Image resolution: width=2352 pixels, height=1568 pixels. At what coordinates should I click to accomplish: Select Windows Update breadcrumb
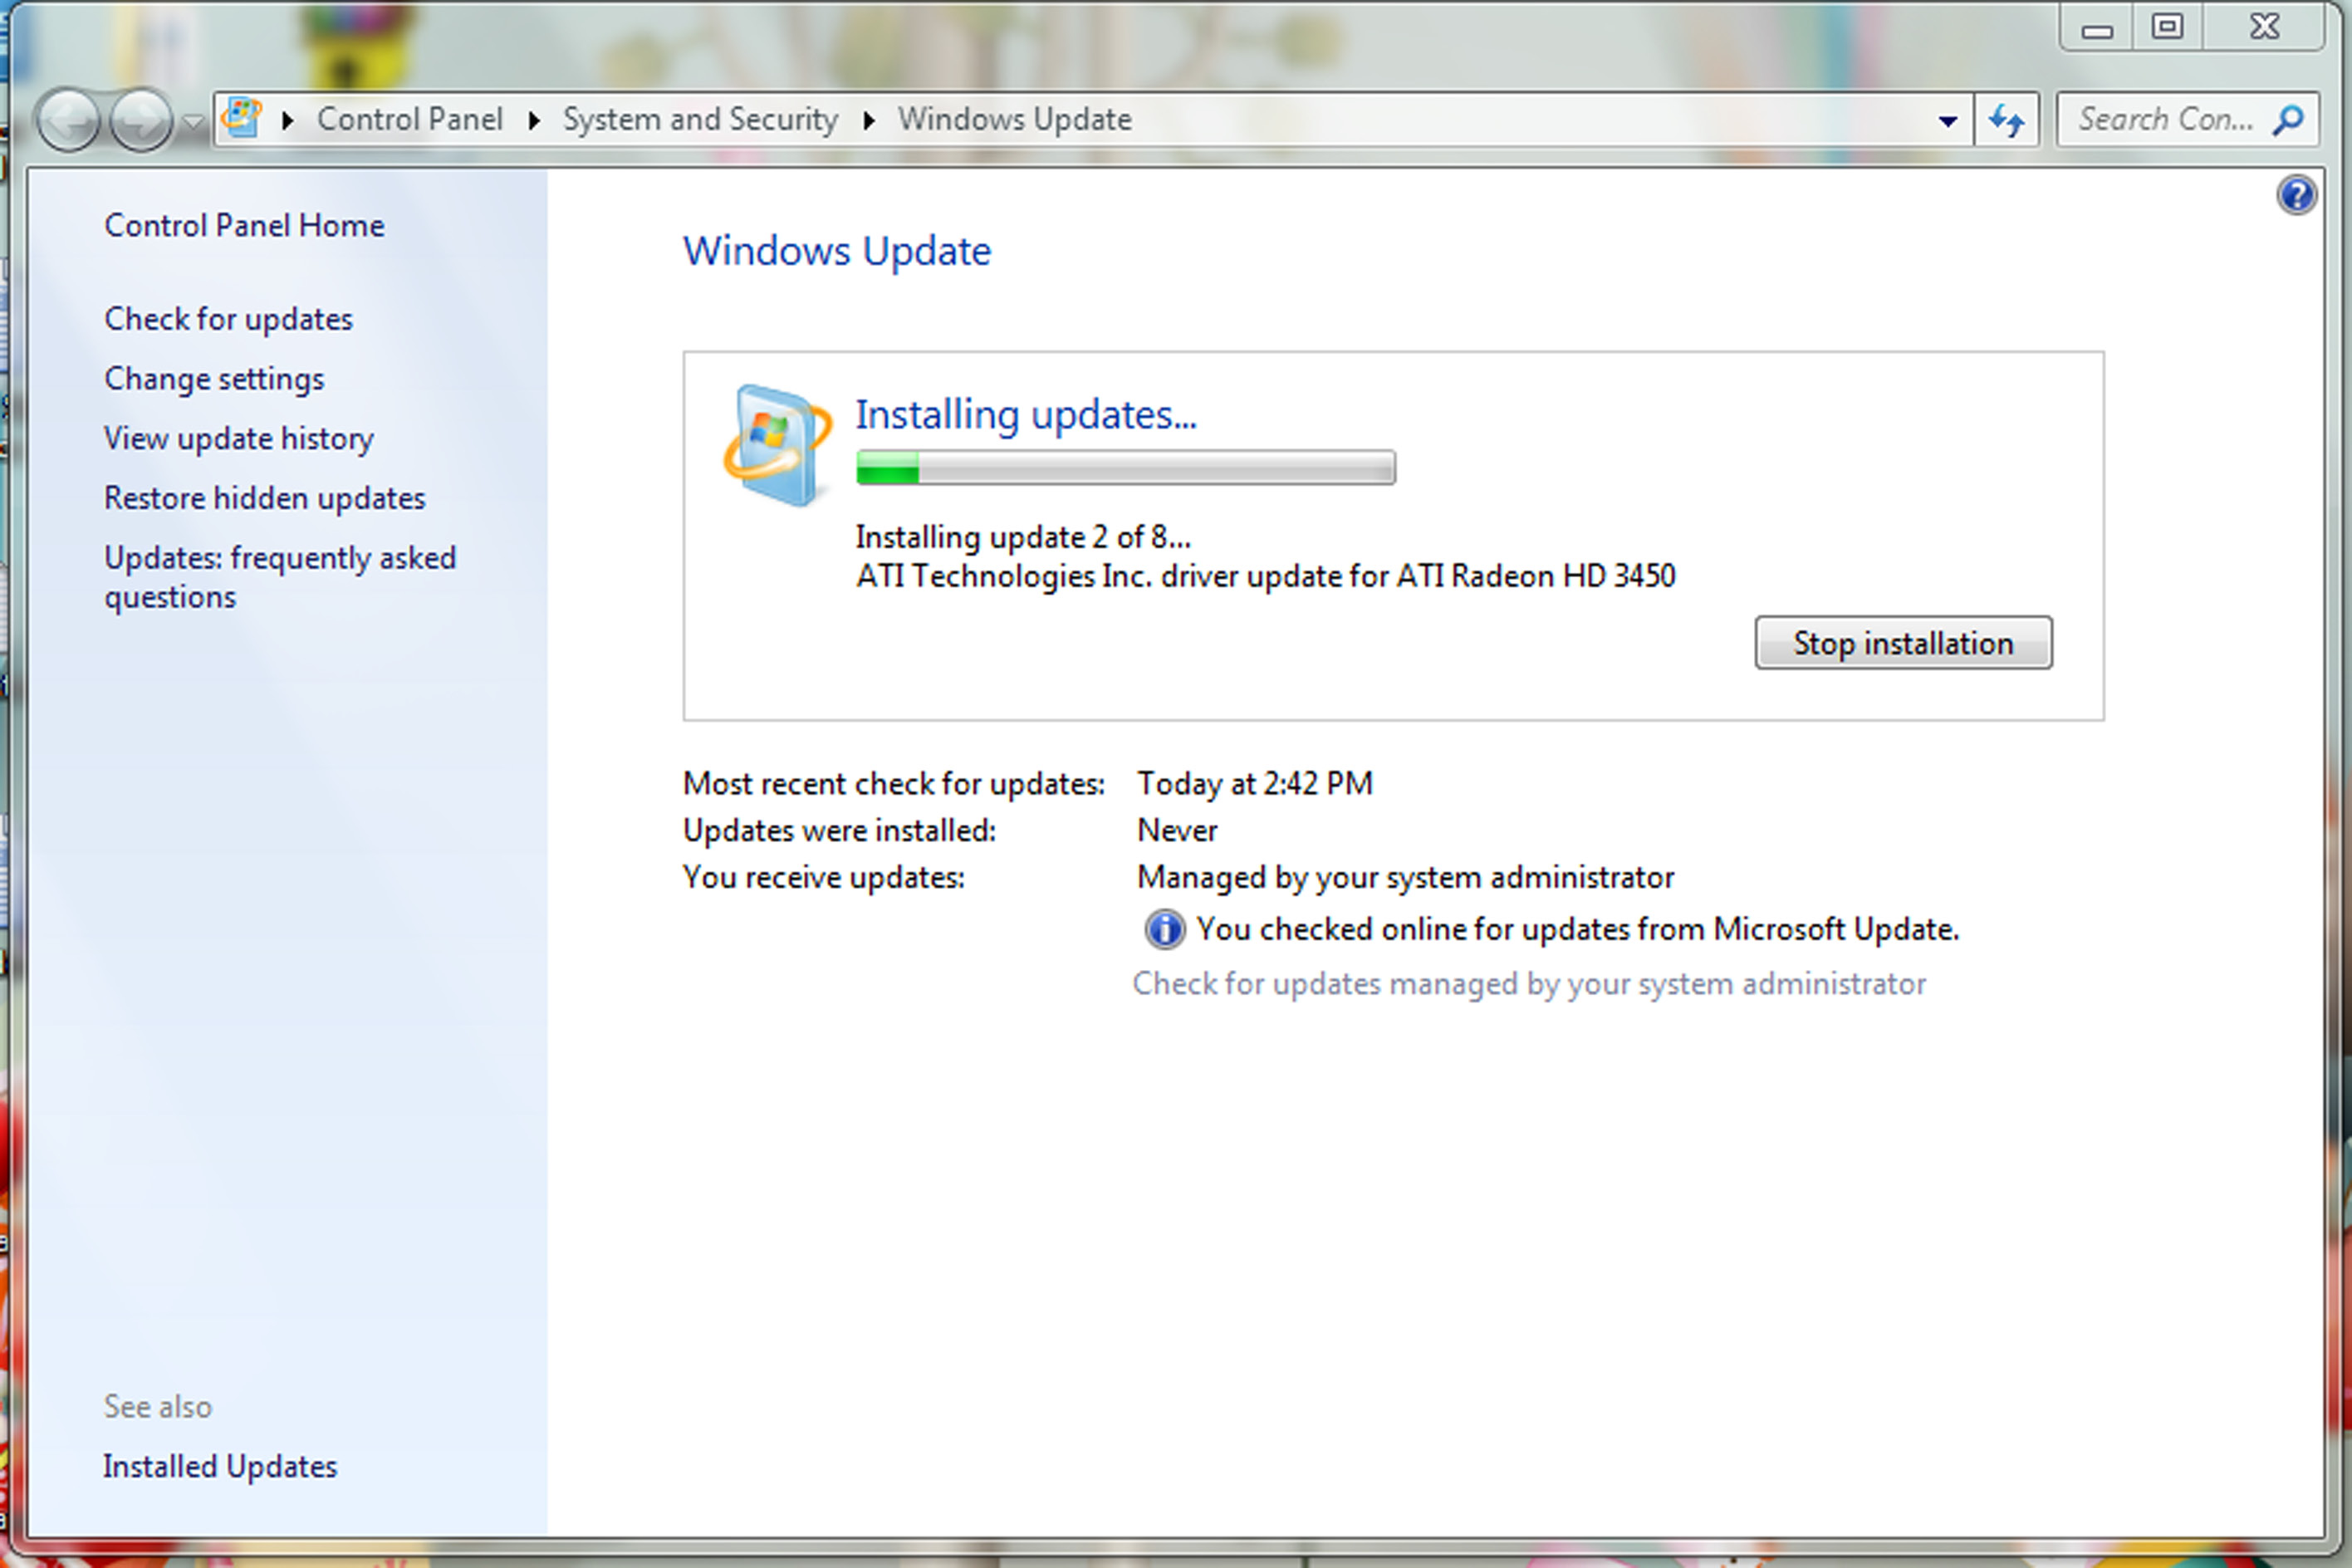[x=1014, y=119]
